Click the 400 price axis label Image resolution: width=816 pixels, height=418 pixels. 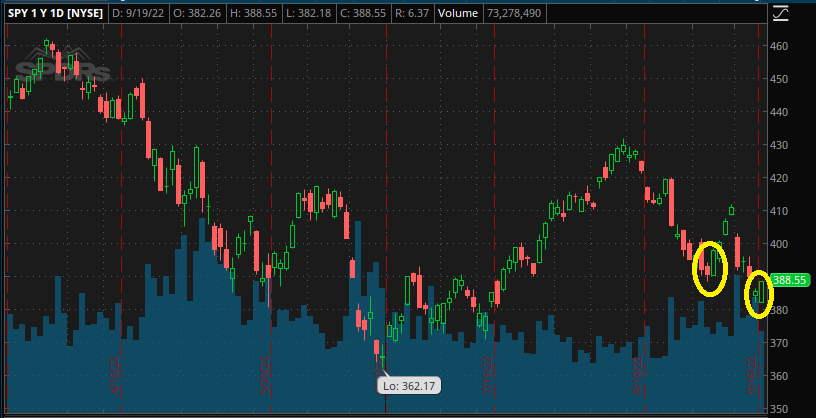pos(780,244)
